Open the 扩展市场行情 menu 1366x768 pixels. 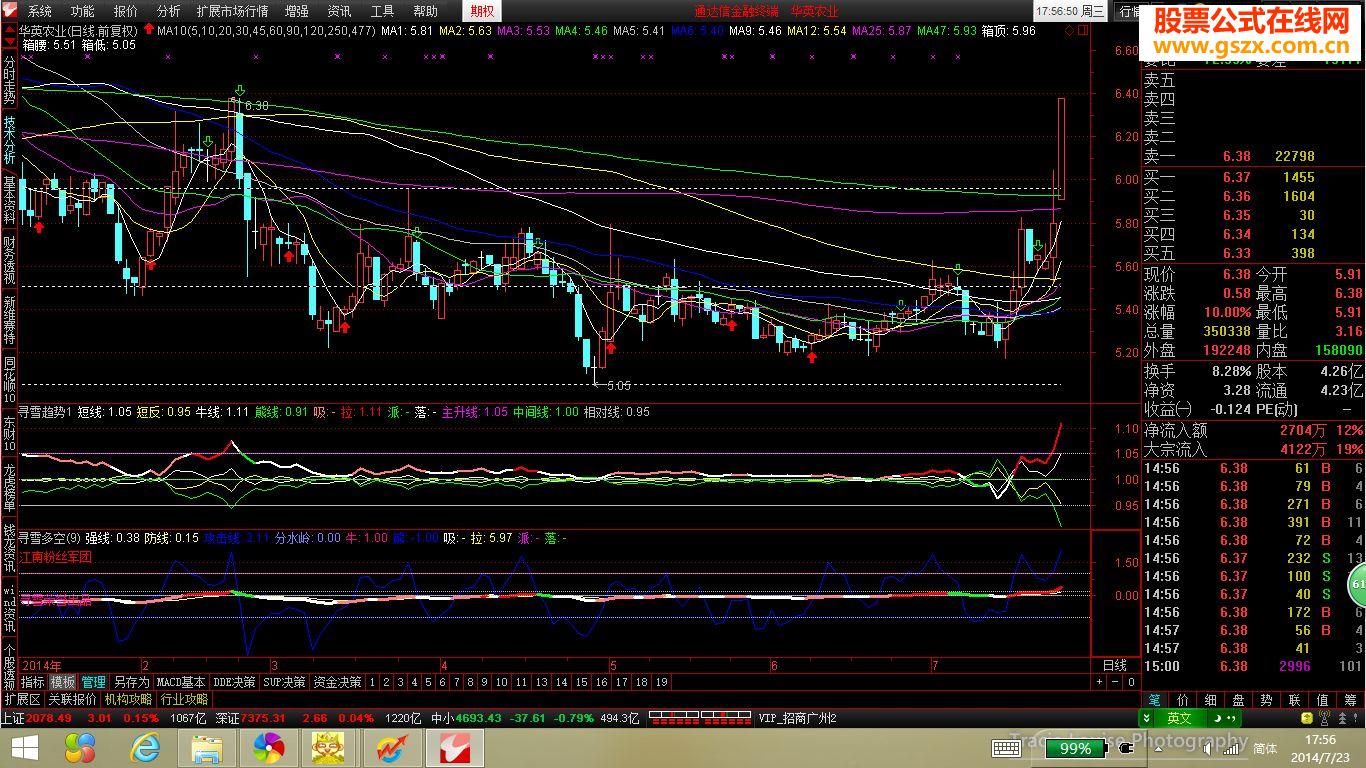[232, 11]
